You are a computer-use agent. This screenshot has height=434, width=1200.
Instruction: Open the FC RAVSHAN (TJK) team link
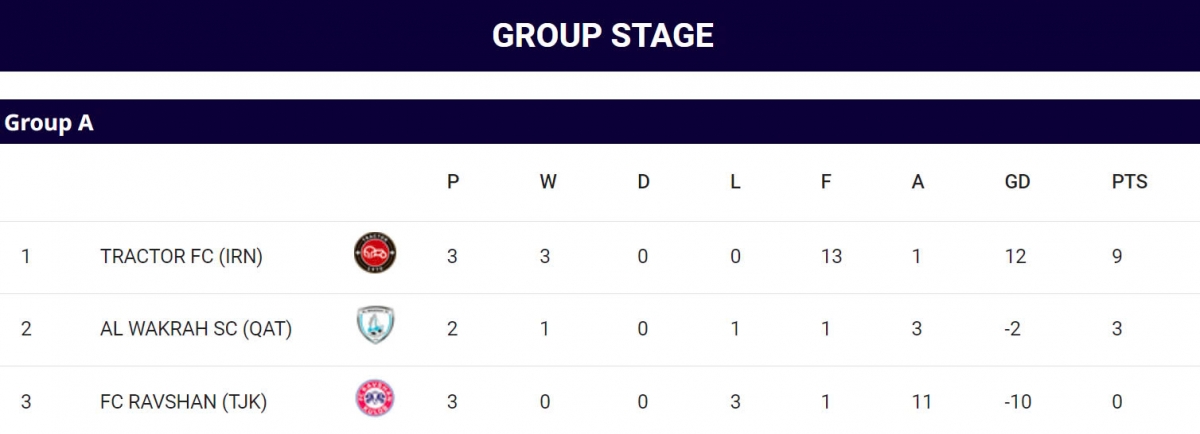(x=184, y=401)
